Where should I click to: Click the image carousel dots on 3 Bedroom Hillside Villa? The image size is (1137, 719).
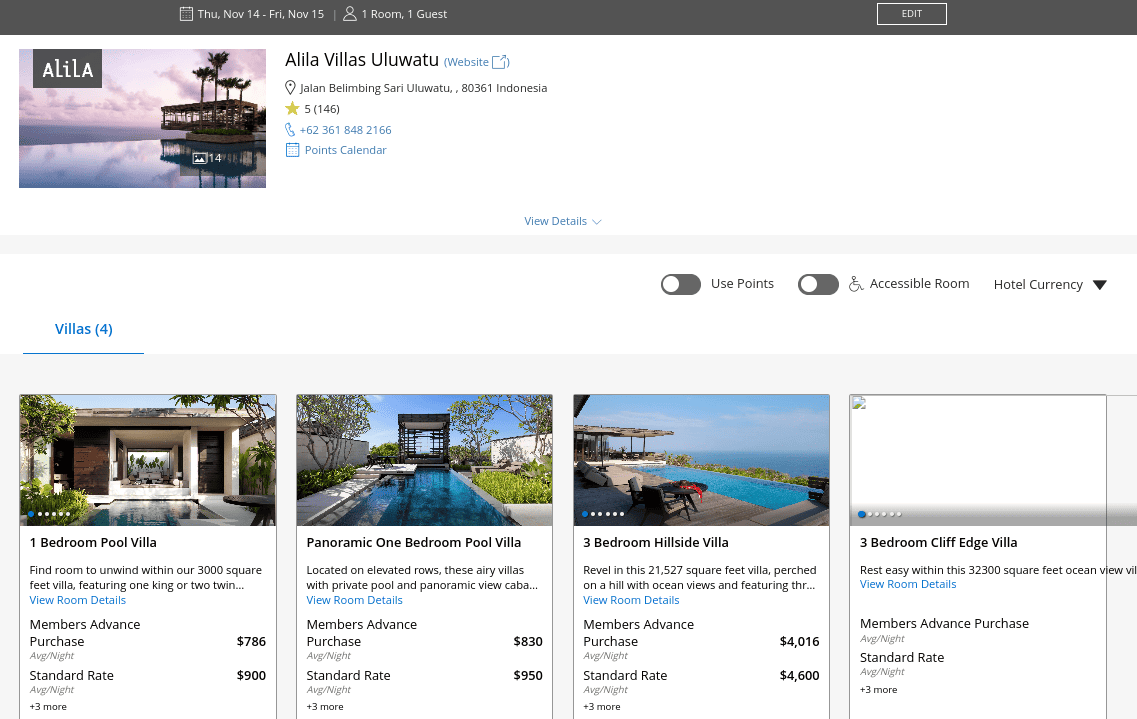(x=603, y=514)
